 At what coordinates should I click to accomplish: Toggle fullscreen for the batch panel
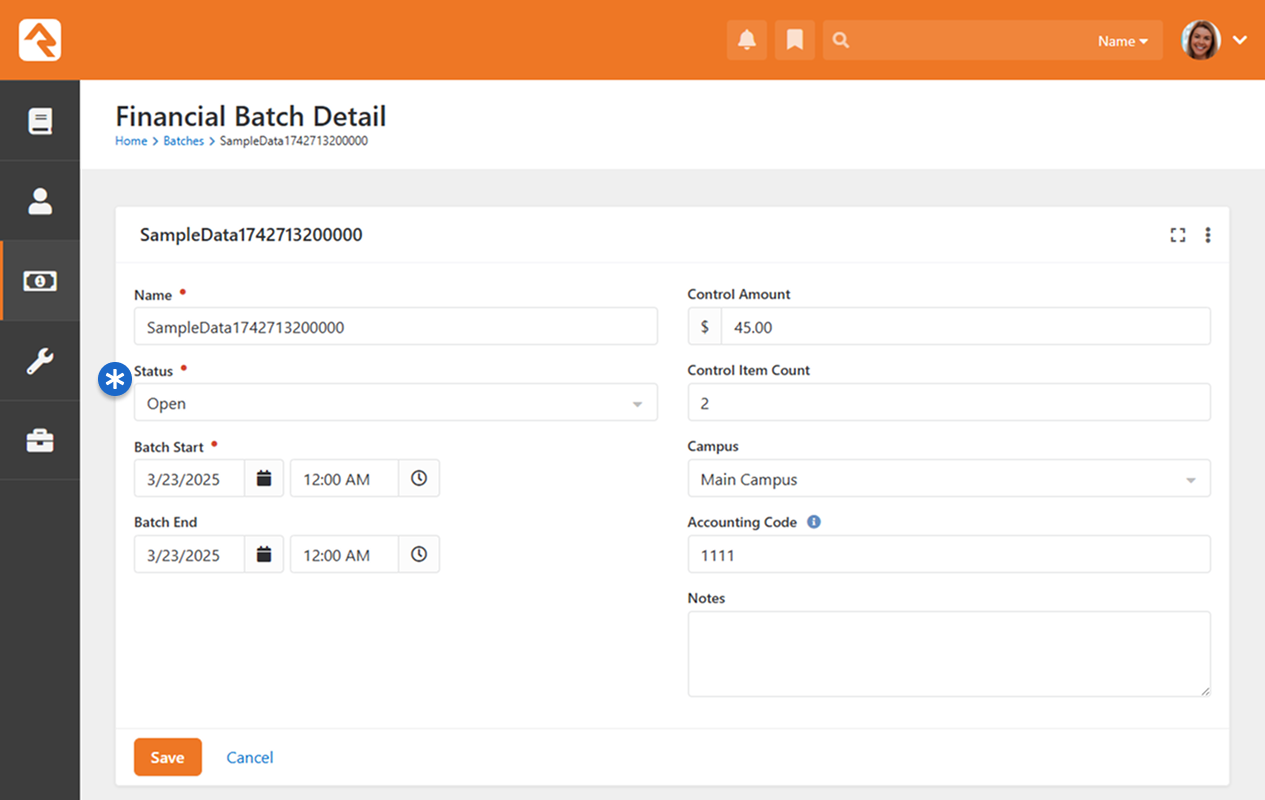point(1178,235)
